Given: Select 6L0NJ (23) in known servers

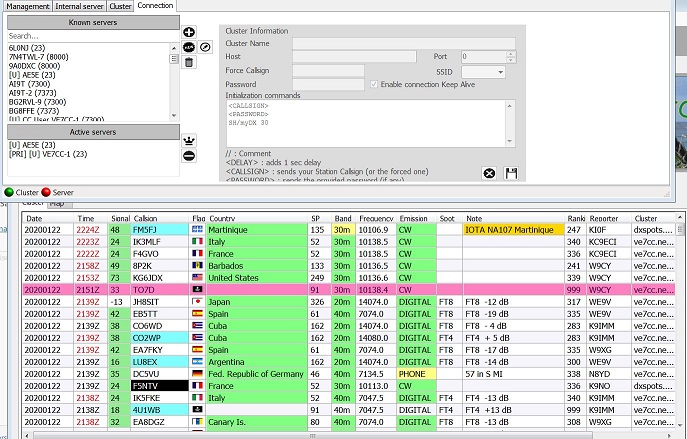Looking at the screenshot, I should point(27,48).
